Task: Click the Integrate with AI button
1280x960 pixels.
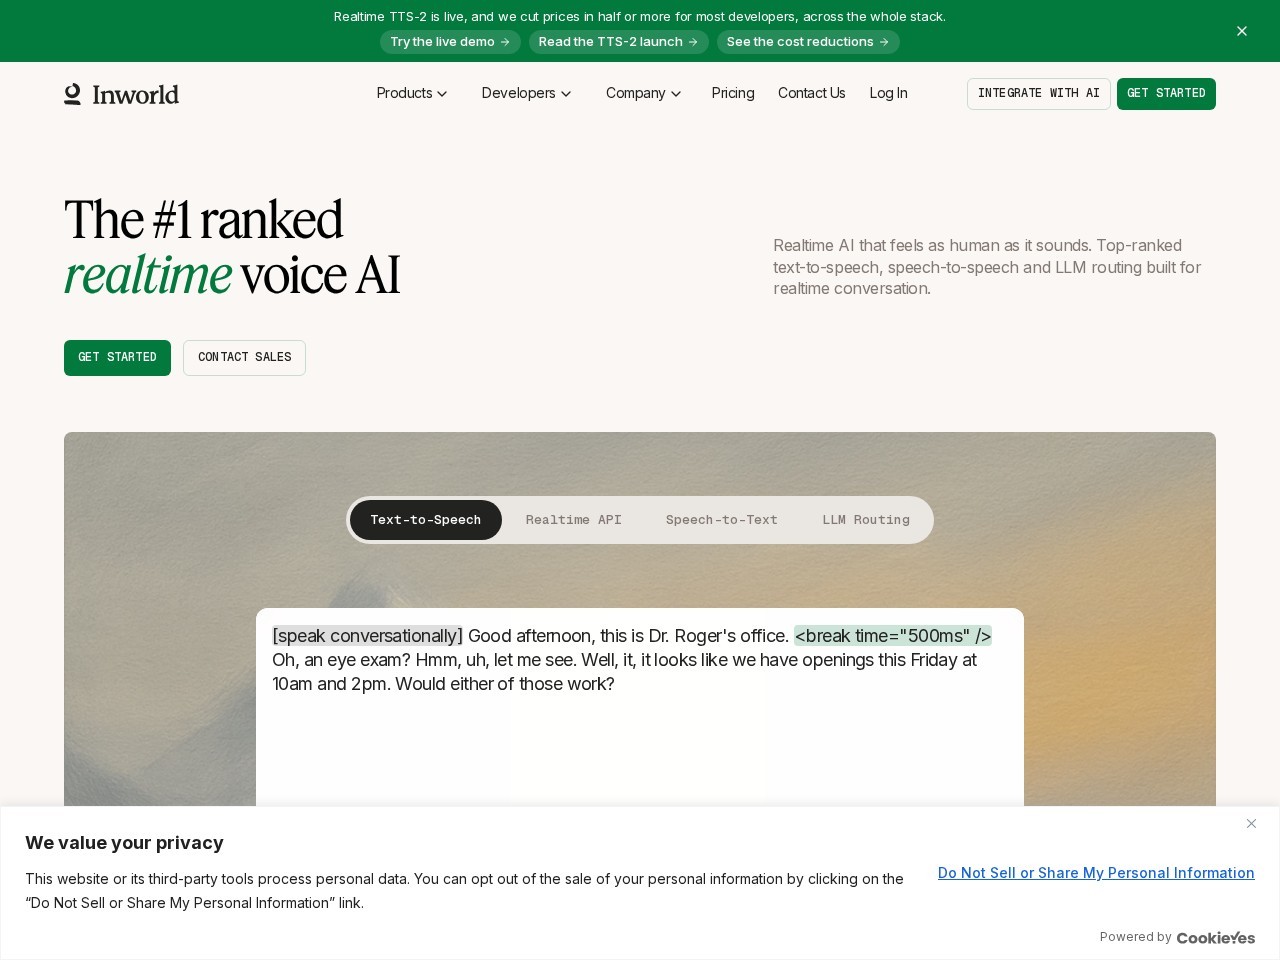Action: coord(1038,94)
